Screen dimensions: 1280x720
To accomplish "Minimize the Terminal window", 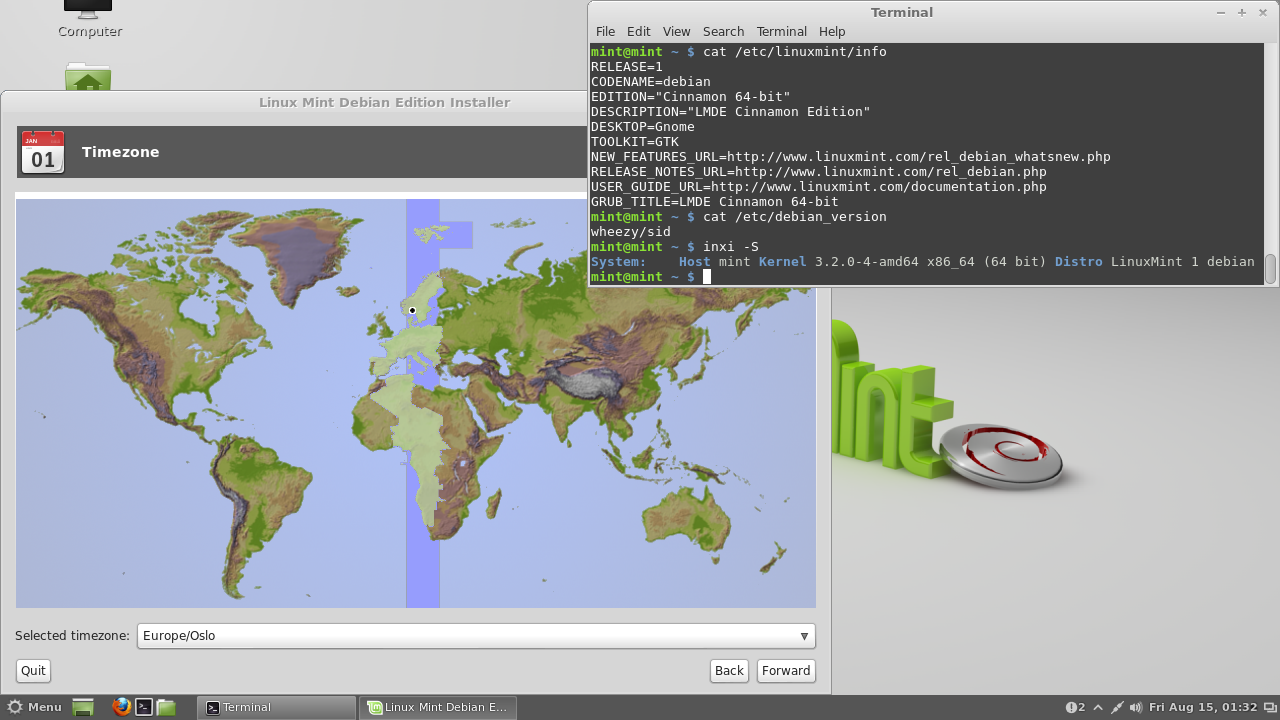I will pyautogui.click(x=1221, y=12).
